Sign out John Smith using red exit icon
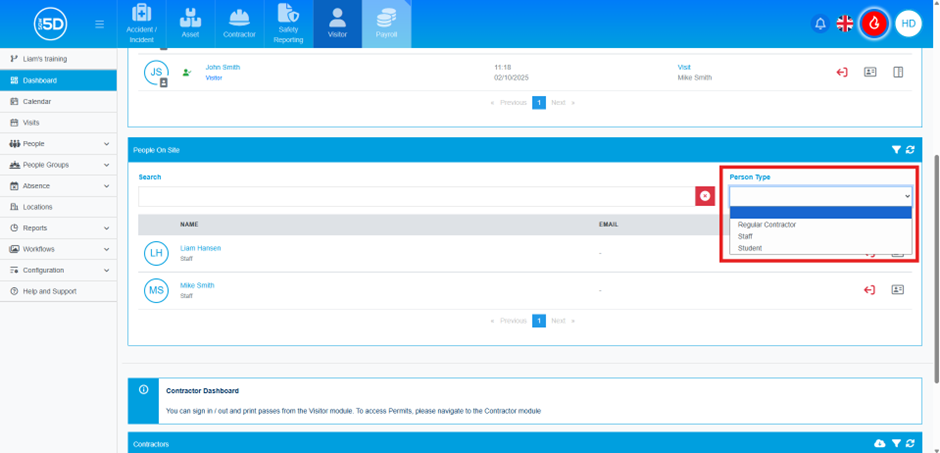Viewport: 940px width, 453px height. click(842, 72)
